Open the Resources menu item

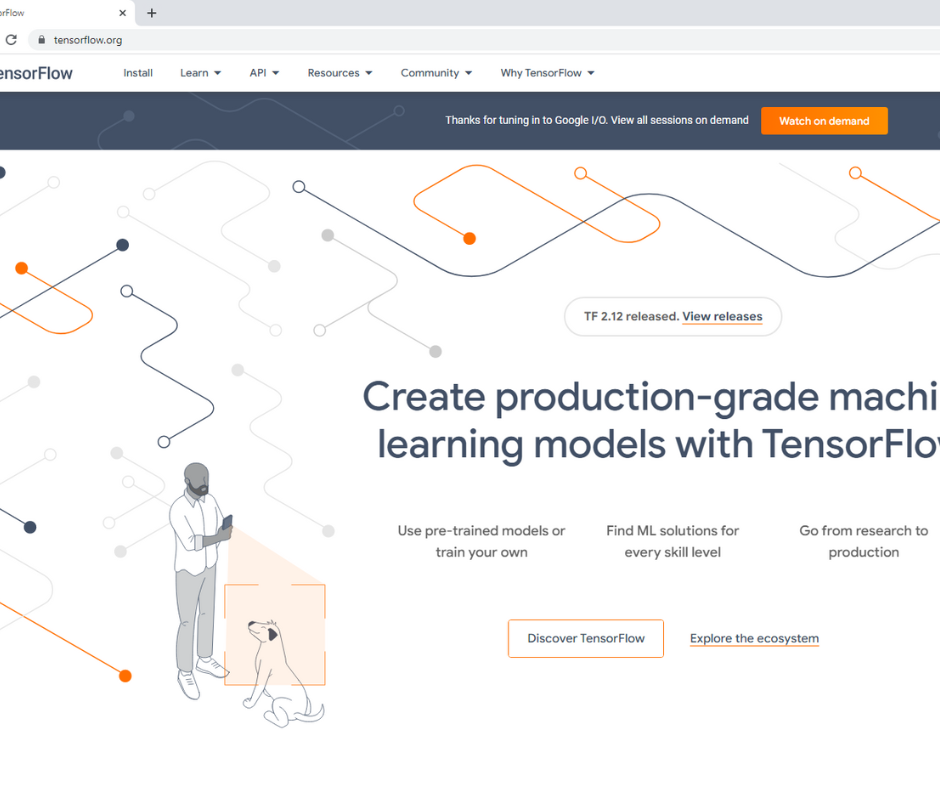click(333, 73)
